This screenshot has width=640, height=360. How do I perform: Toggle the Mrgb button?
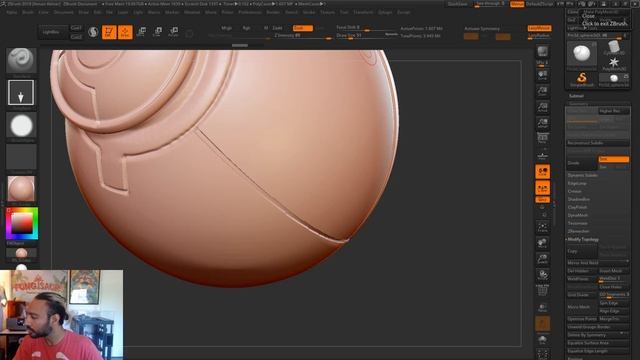[227, 28]
